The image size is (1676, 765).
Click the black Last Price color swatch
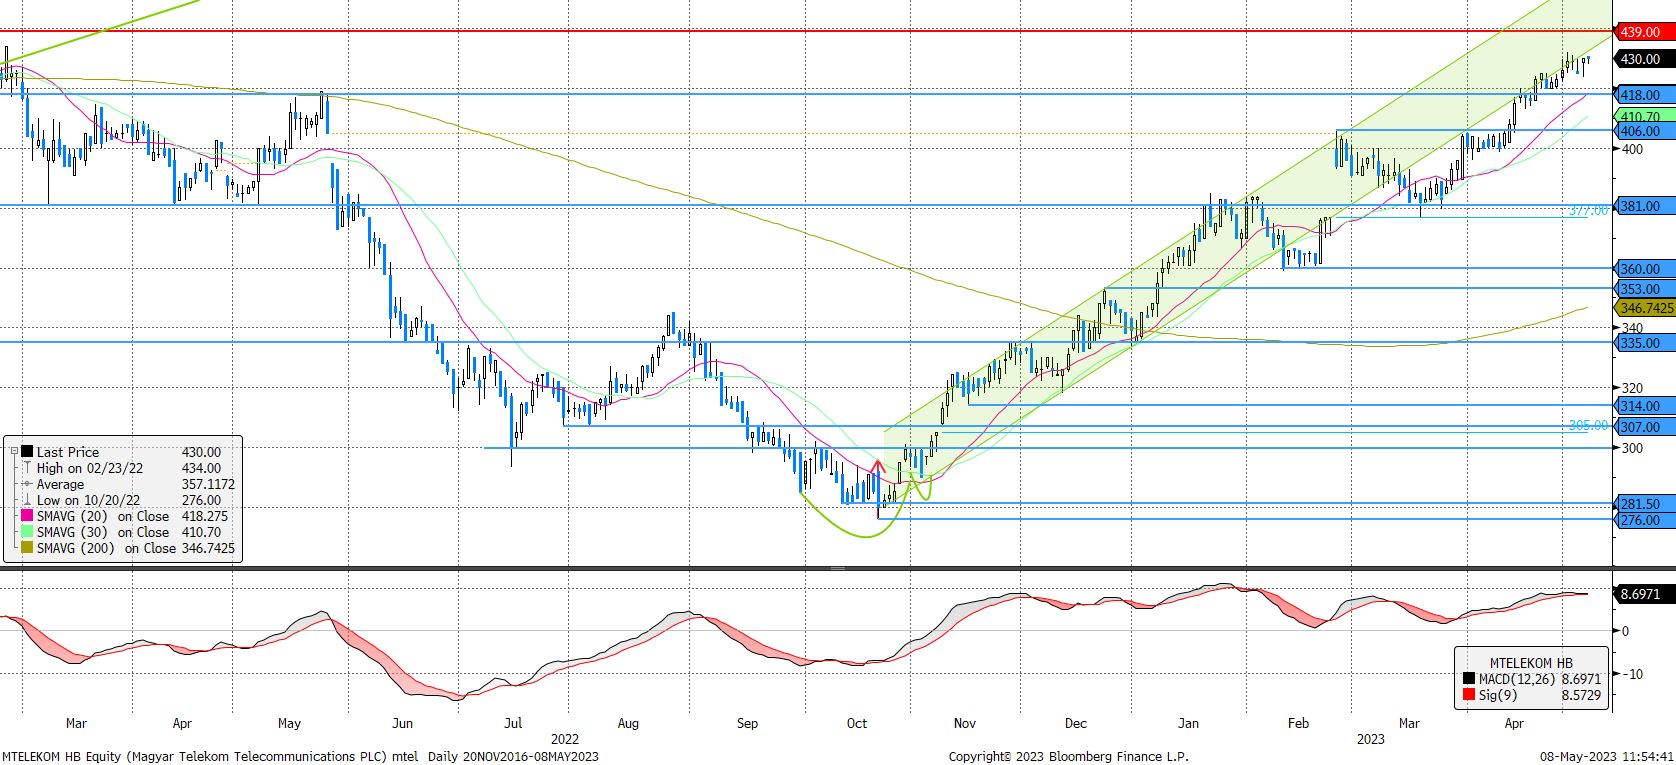tap(27, 452)
